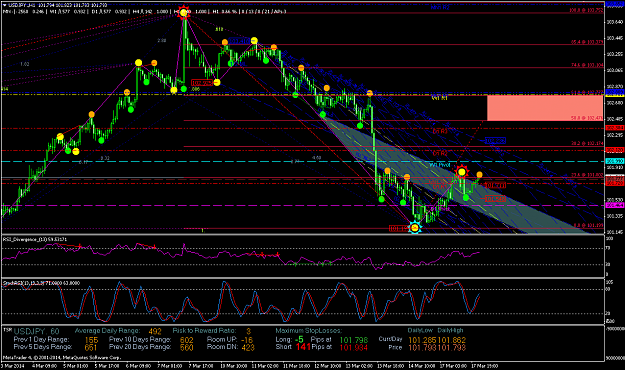Click blue price tag right of gray channel
Screen dimensions: 625x370
495,141
